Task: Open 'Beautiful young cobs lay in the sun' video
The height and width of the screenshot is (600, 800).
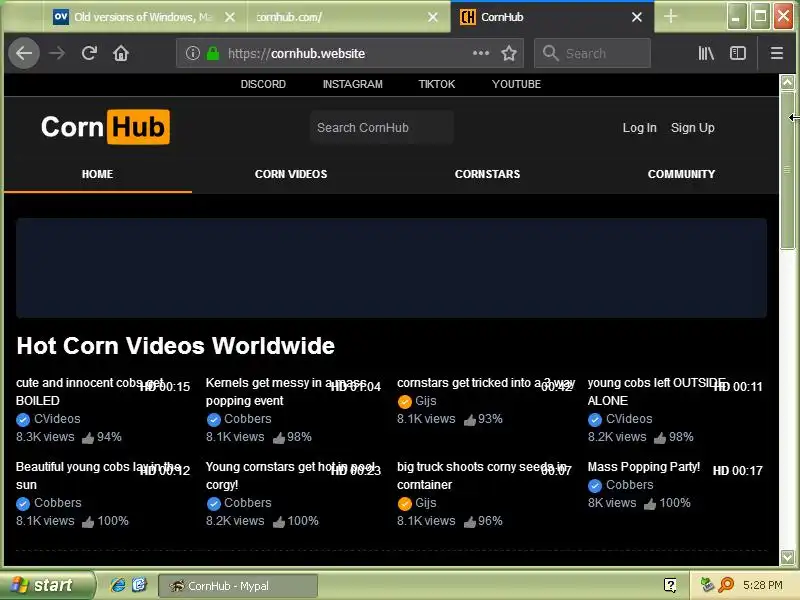Action: coord(98,476)
